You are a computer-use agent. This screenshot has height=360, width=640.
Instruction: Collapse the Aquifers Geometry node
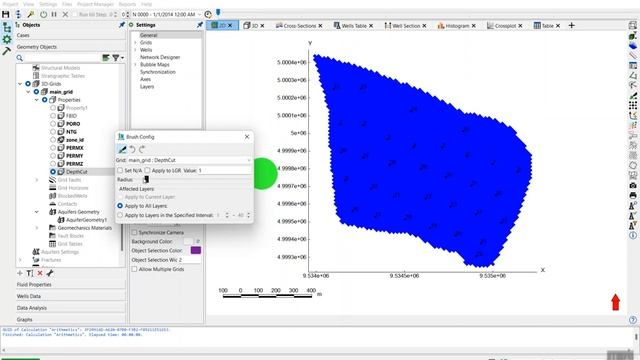(36, 212)
